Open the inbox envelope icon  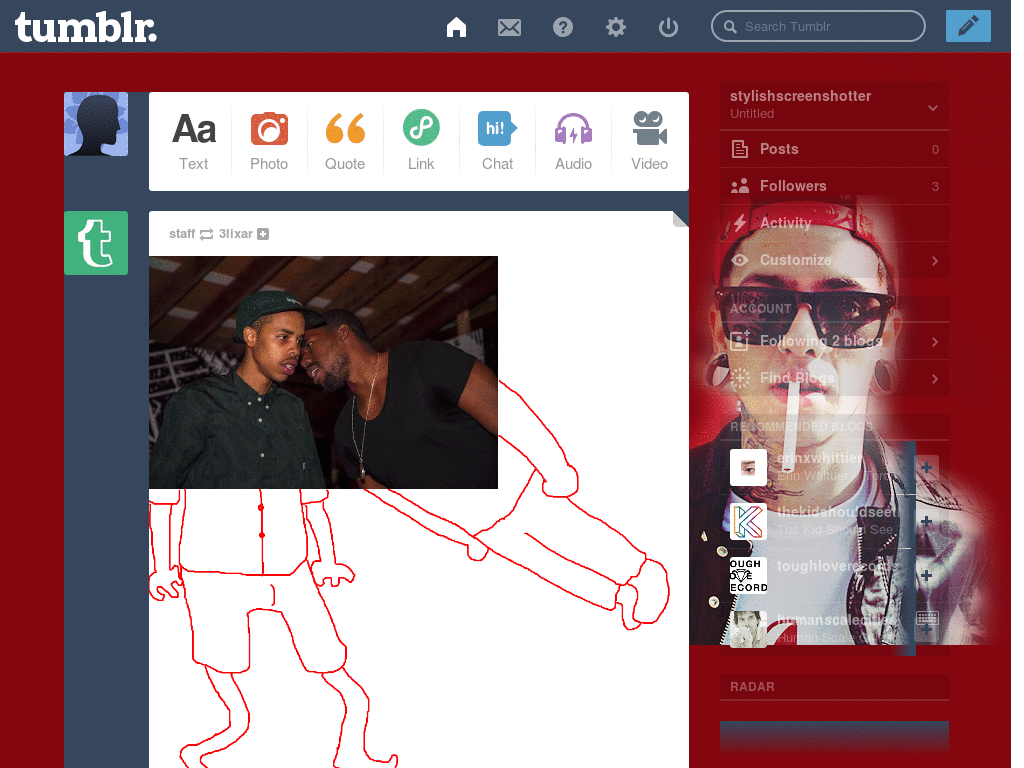point(509,27)
